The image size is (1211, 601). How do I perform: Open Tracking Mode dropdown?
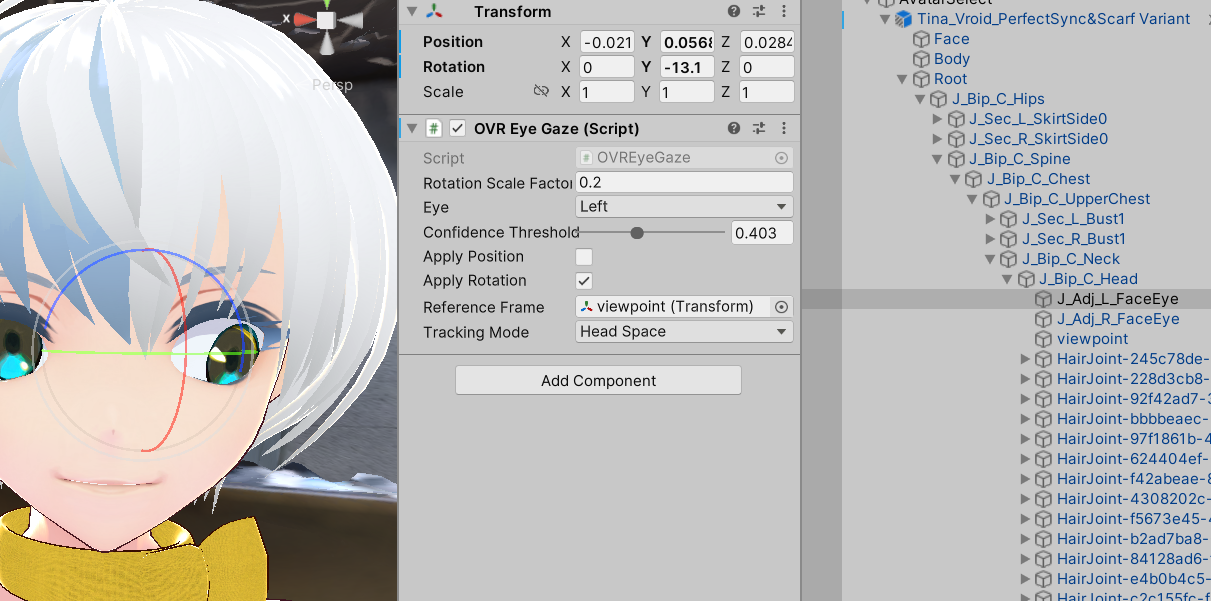[684, 332]
